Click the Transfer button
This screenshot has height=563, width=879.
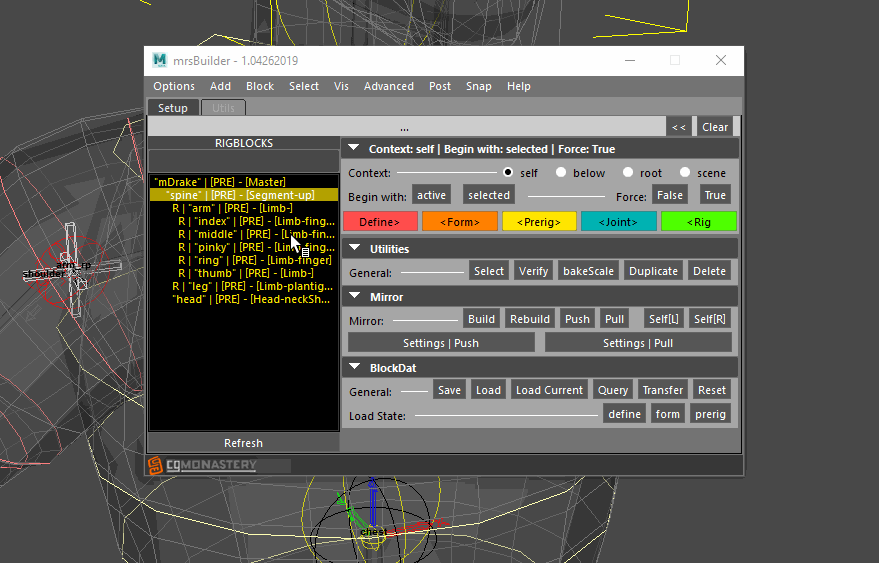click(663, 390)
